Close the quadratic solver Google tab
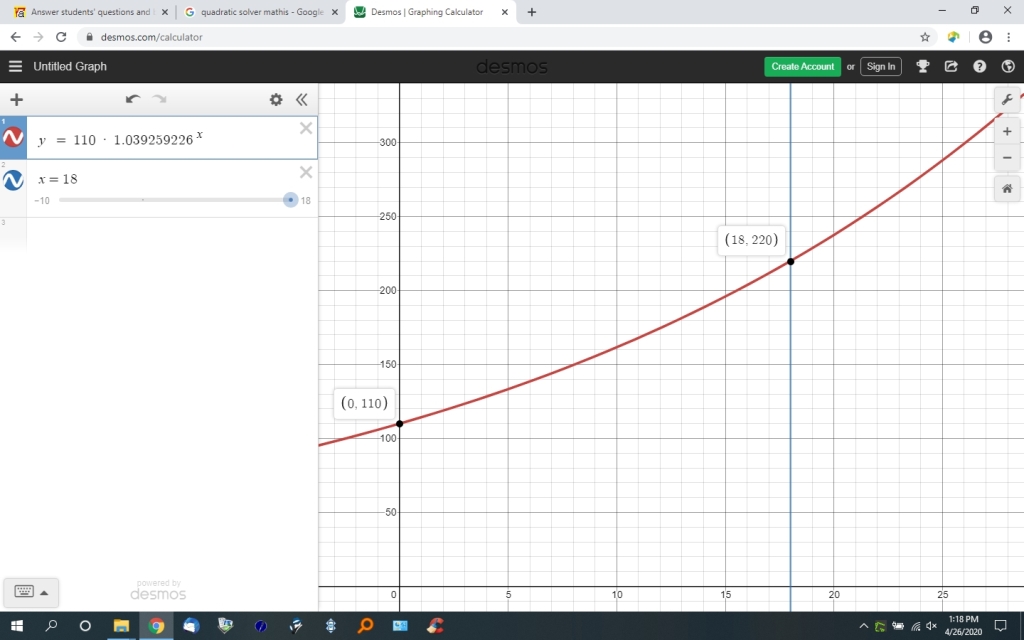 tap(334, 12)
